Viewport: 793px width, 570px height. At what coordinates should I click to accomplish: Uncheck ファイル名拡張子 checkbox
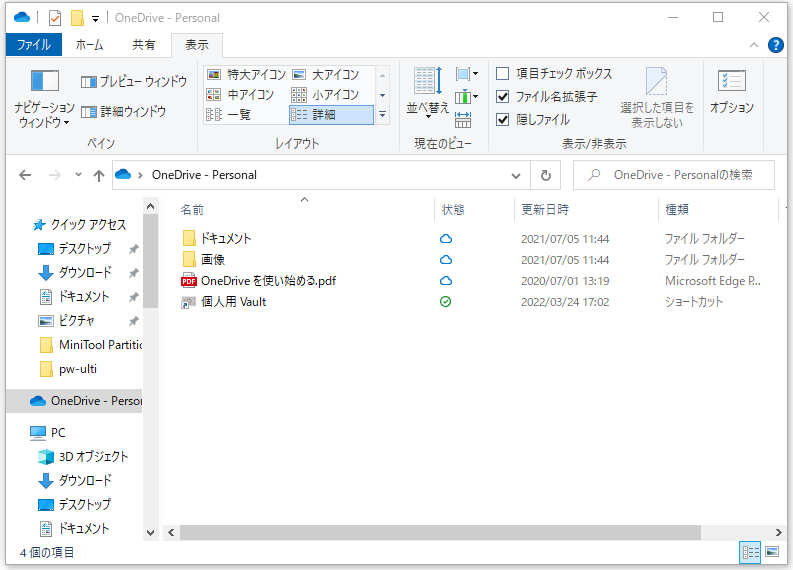pos(502,97)
